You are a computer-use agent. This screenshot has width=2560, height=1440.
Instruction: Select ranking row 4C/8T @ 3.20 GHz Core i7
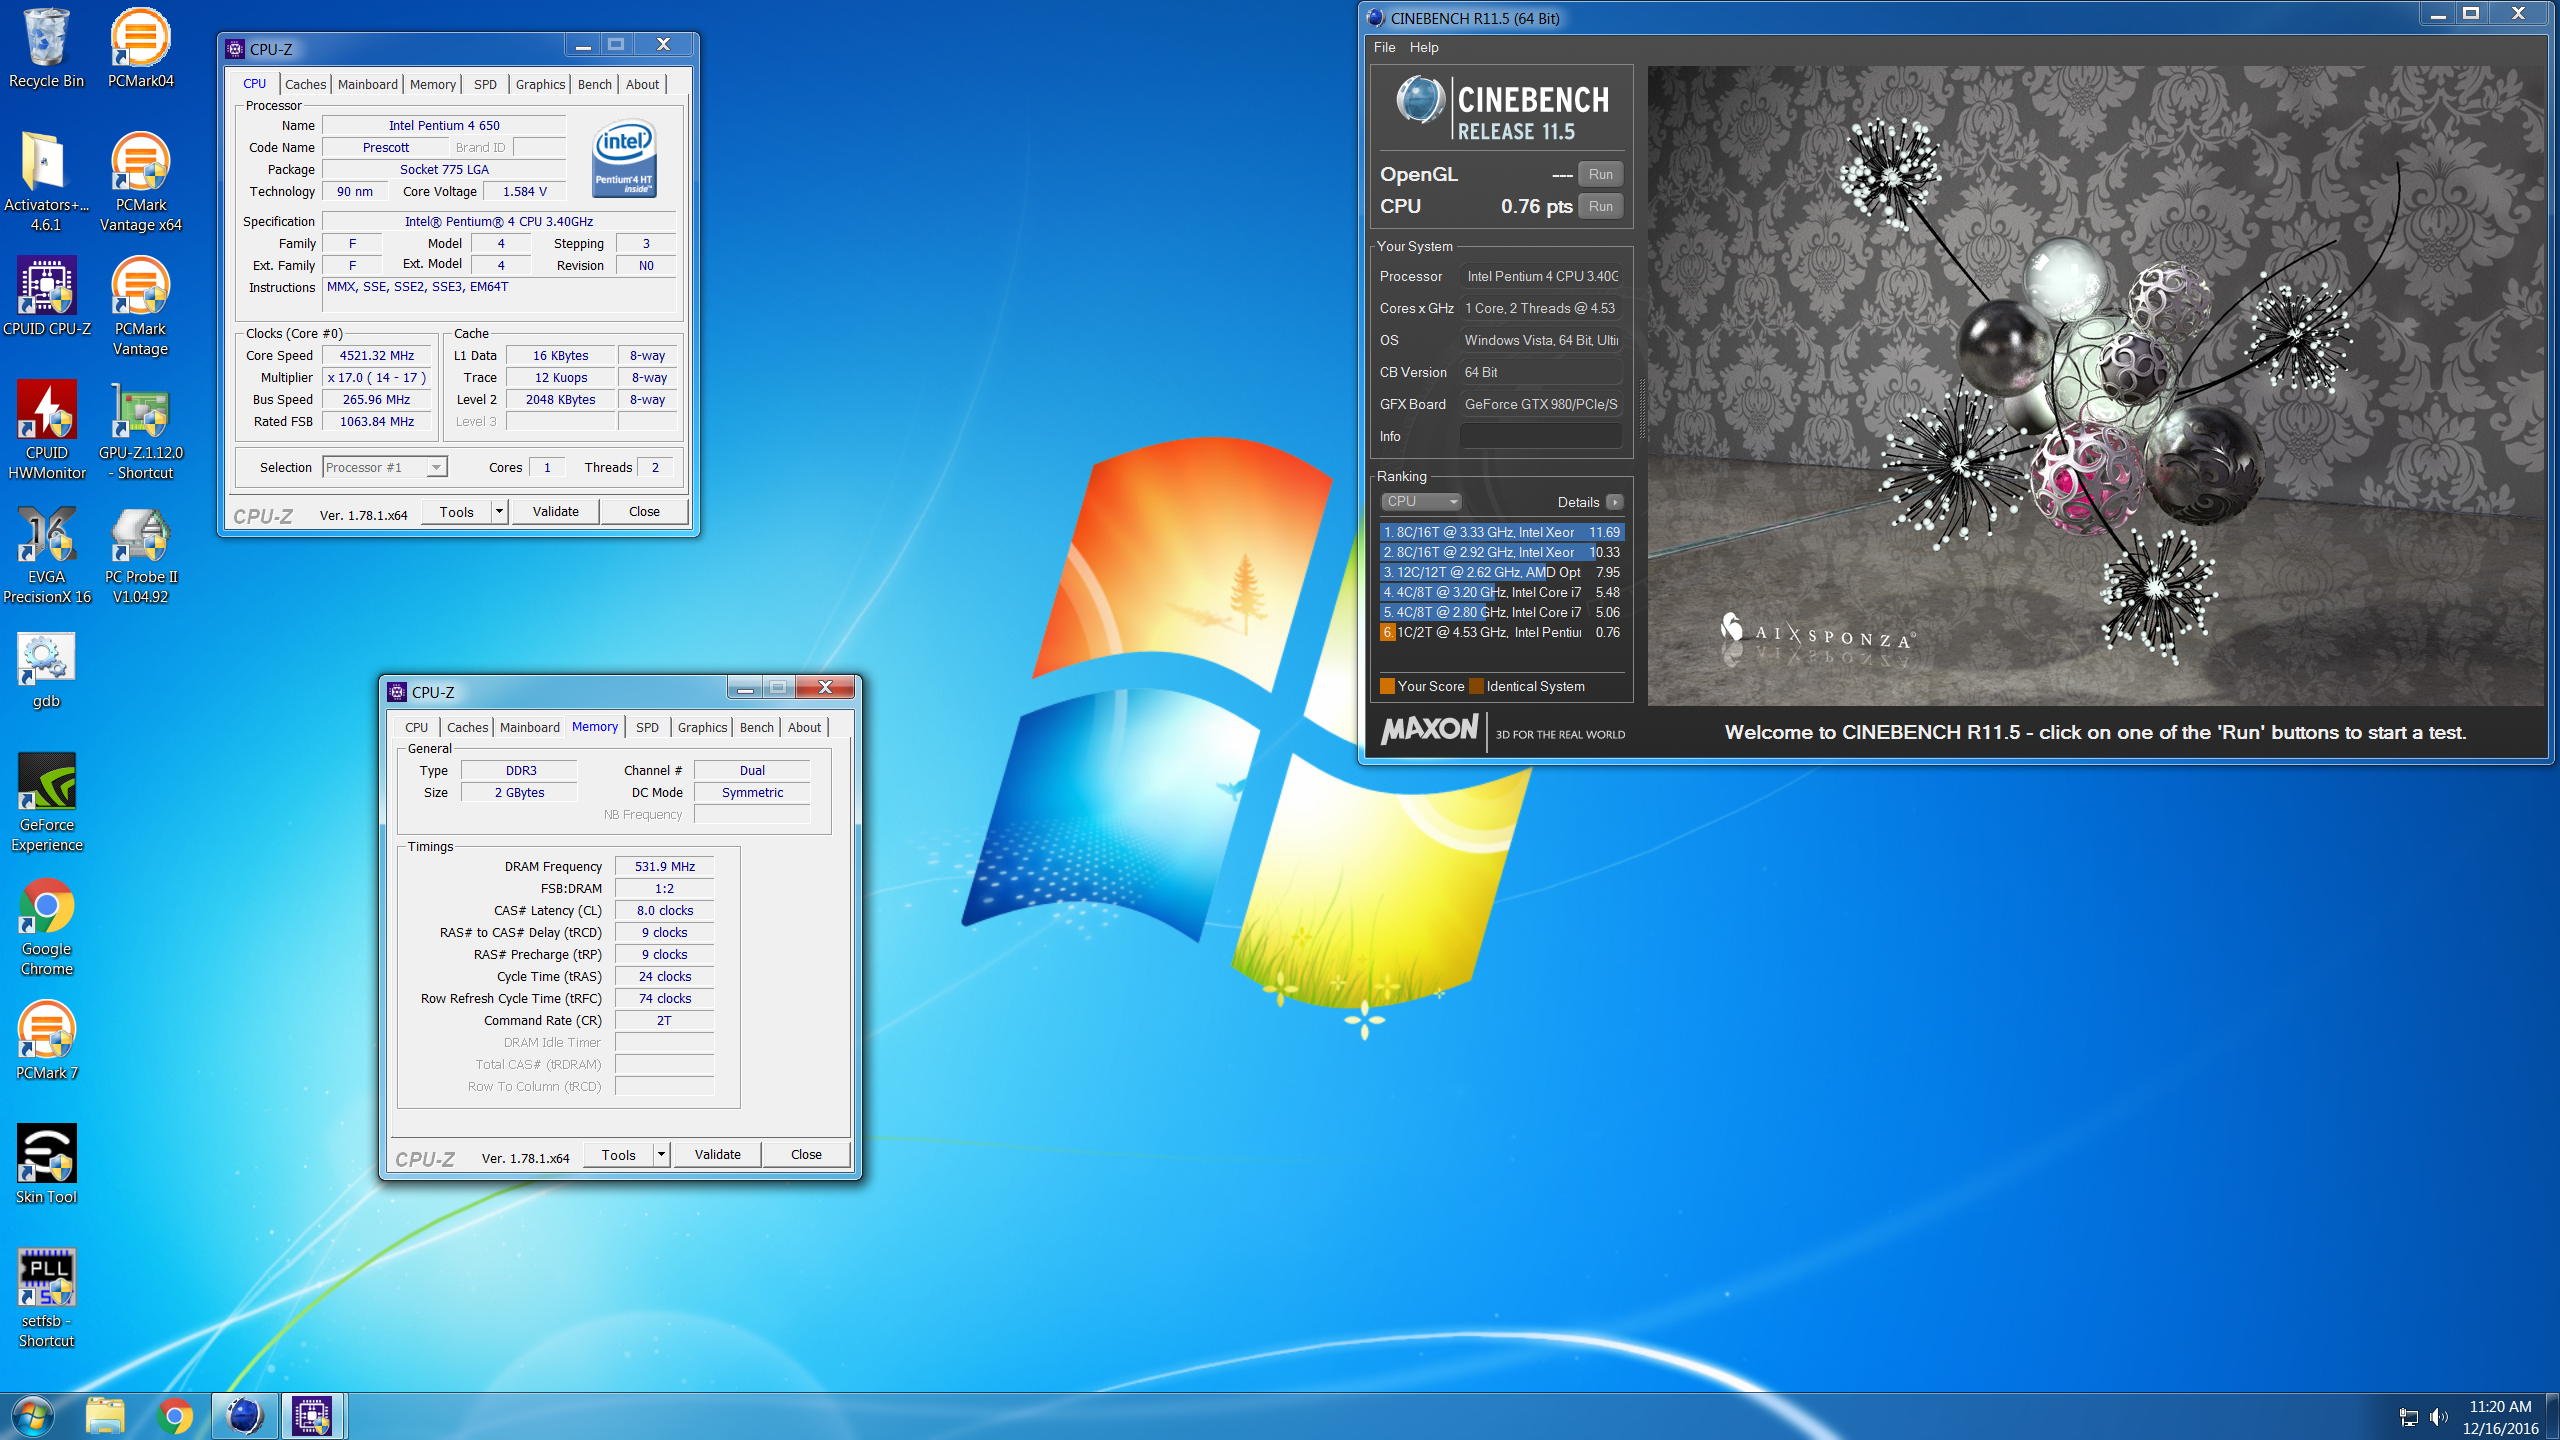[1502, 592]
